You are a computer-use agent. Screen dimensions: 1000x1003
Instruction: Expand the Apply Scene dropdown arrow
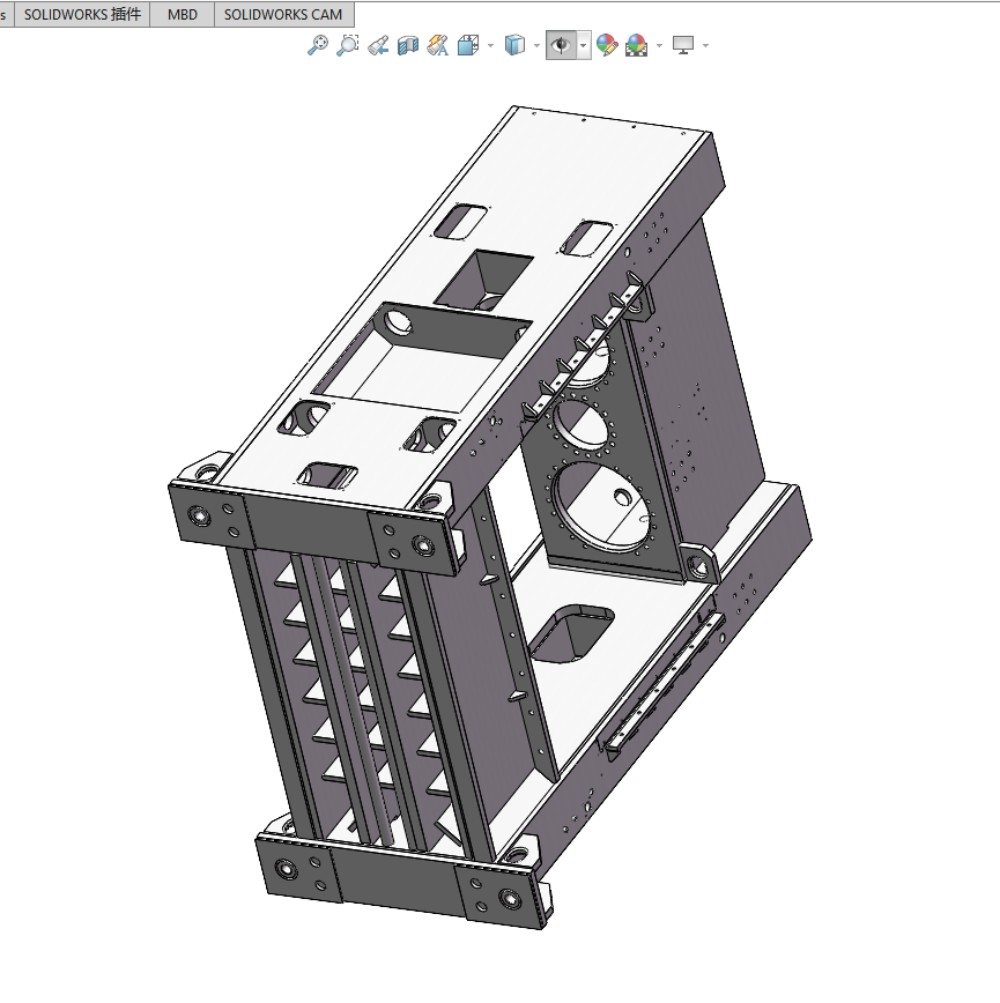tap(659, 46)
